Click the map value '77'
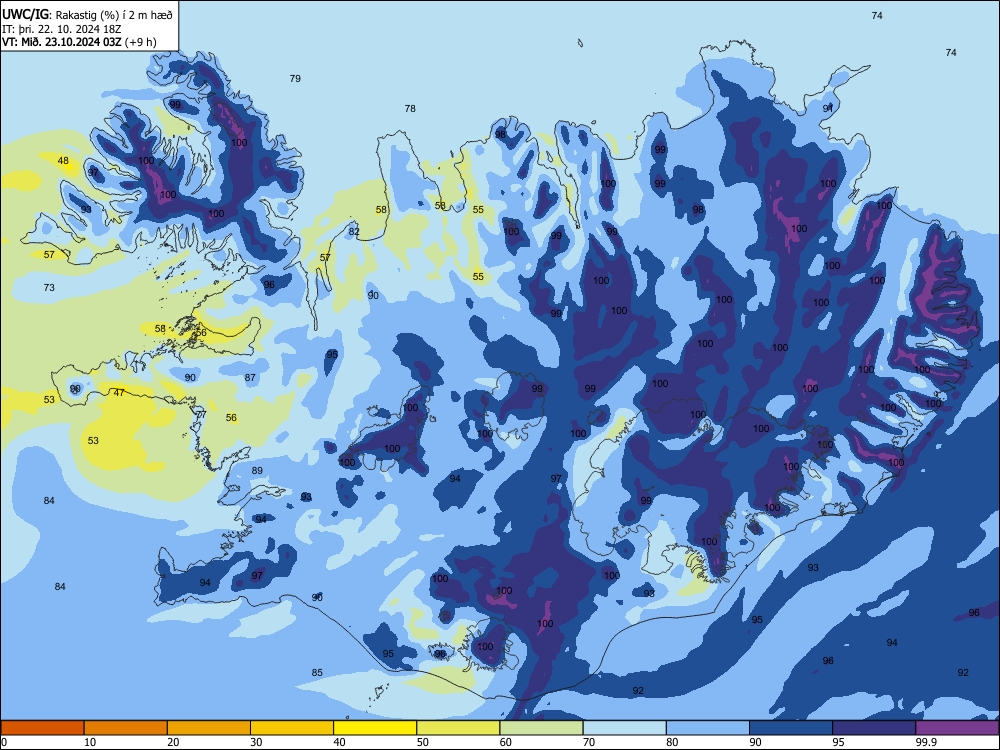Screen dimensions: 1000x750 202,415
